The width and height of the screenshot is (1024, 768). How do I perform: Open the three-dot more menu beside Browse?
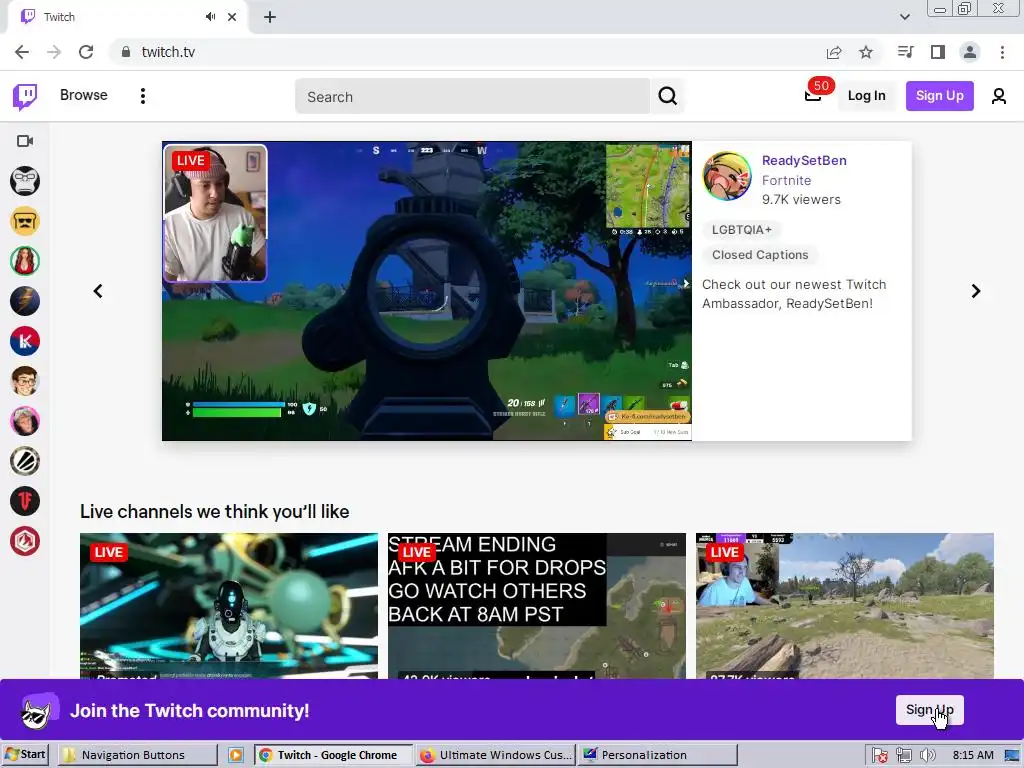143,96
